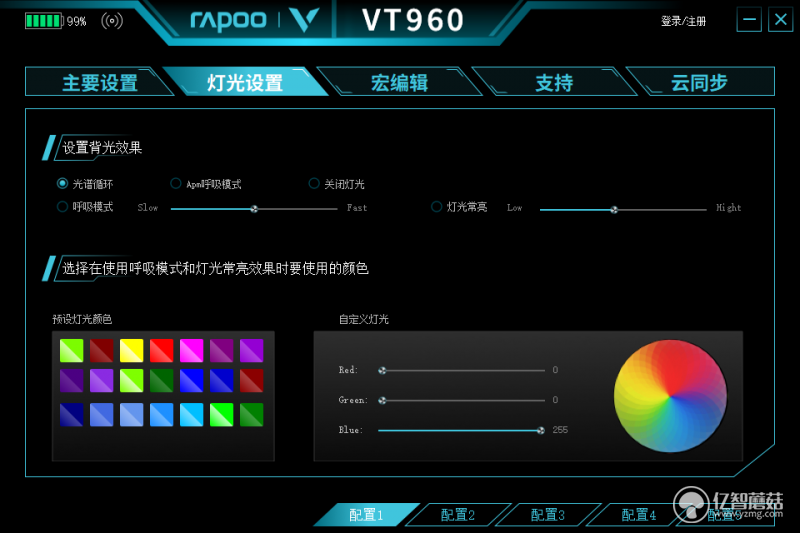
Task: Choose the light periwinkle blue preset swatch
Action: click(132, 414)
